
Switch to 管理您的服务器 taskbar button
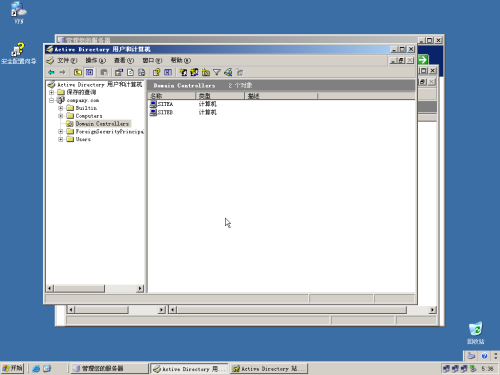pos(110,368)
